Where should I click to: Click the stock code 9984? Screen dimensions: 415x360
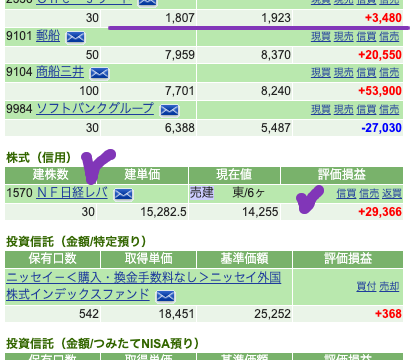pyautogui.click(x=19, y=109)
